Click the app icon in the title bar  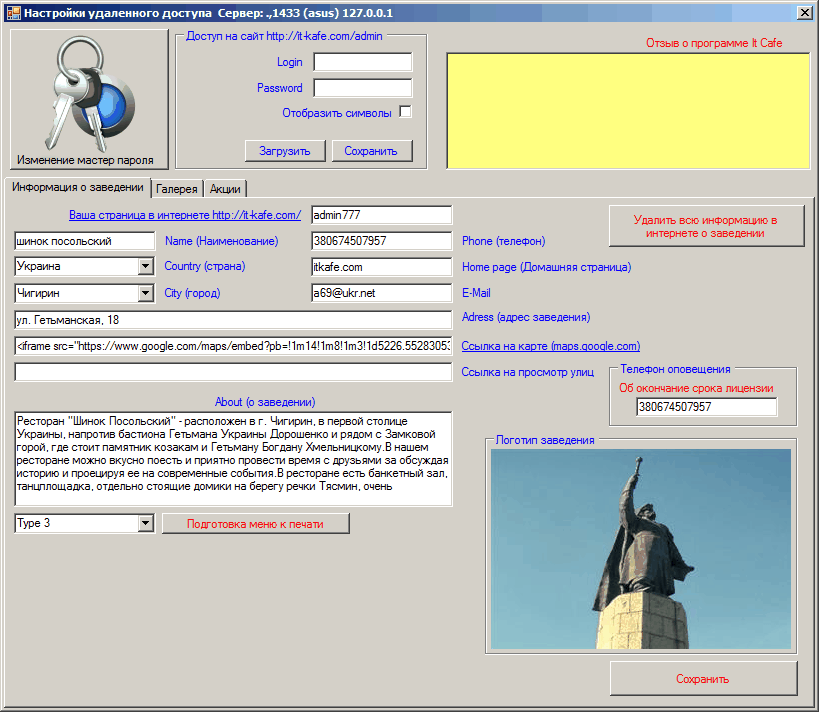point(13,13)
